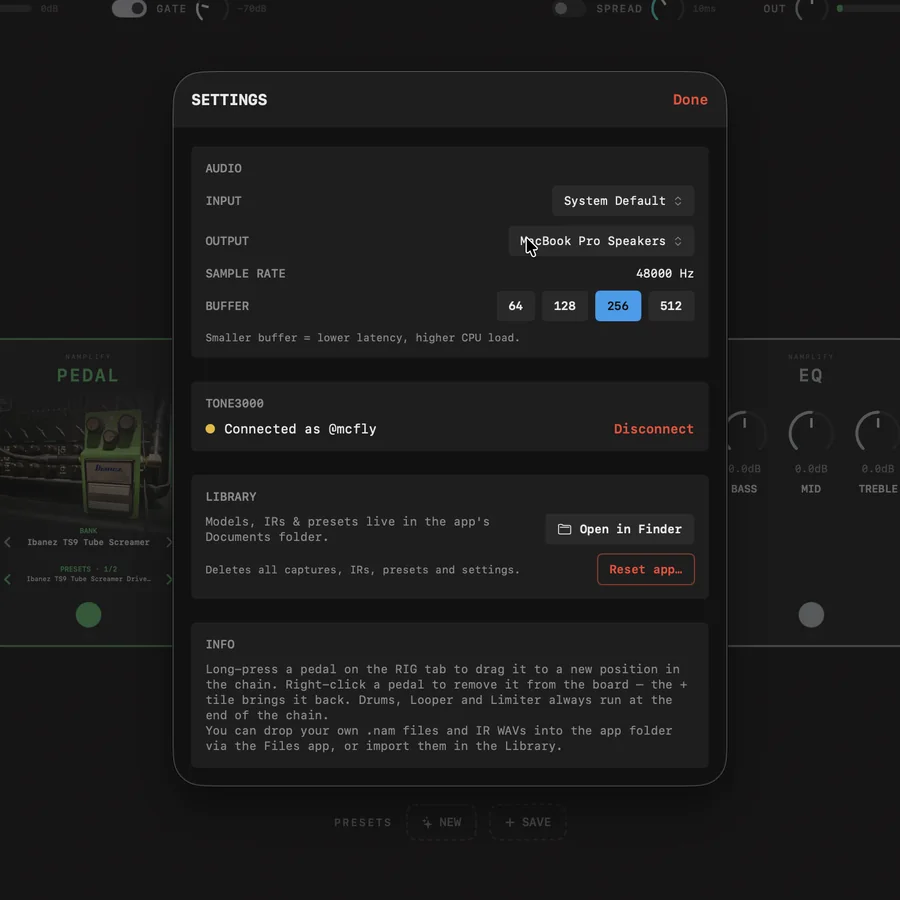Click the Gate threshold knob

(x=211, y=8)
